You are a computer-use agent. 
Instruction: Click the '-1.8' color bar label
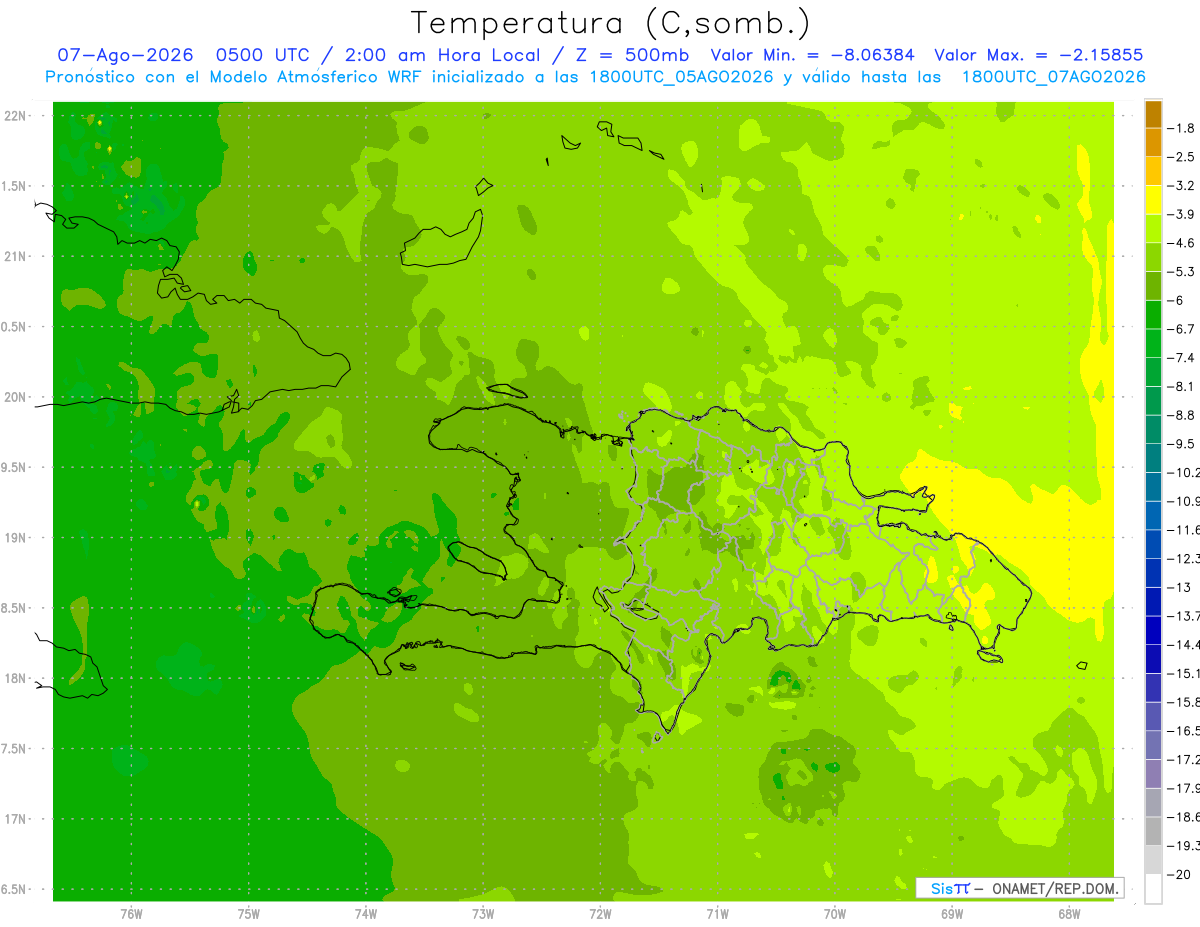(x=1182, y=128)
